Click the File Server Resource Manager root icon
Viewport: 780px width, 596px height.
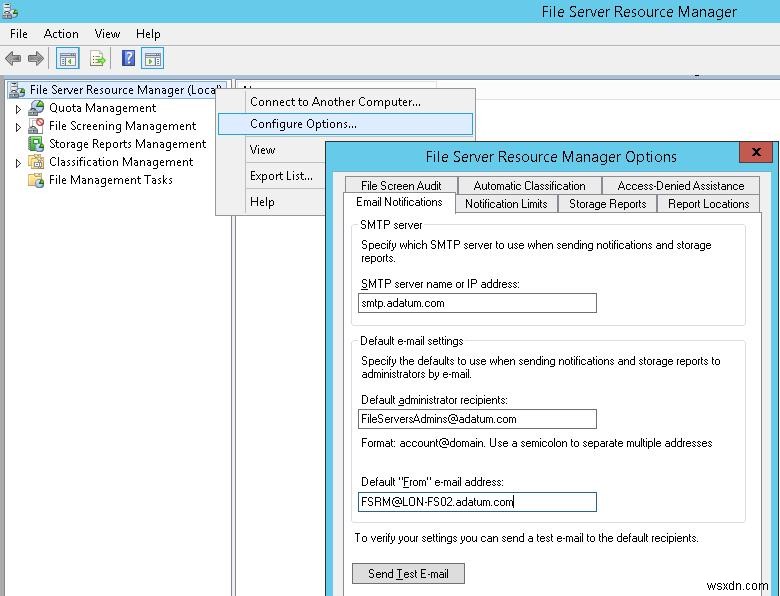click(16, 90)
